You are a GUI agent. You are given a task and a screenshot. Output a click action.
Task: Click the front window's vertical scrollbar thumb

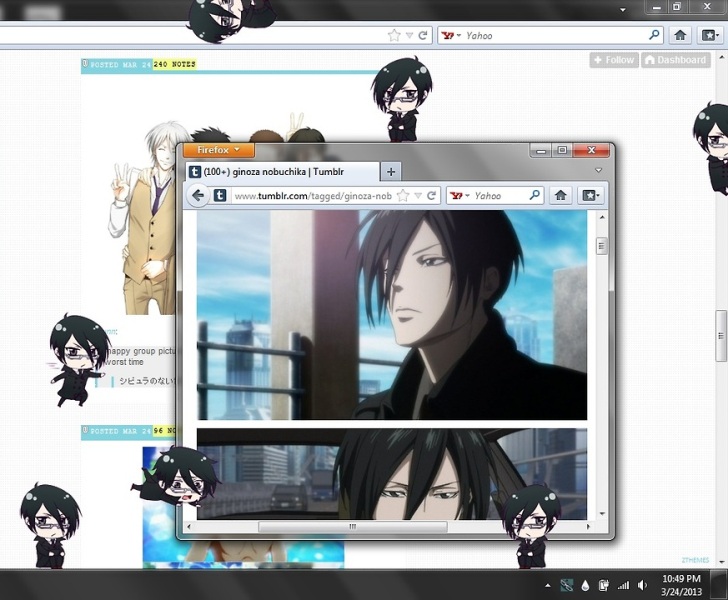point(601,246)
